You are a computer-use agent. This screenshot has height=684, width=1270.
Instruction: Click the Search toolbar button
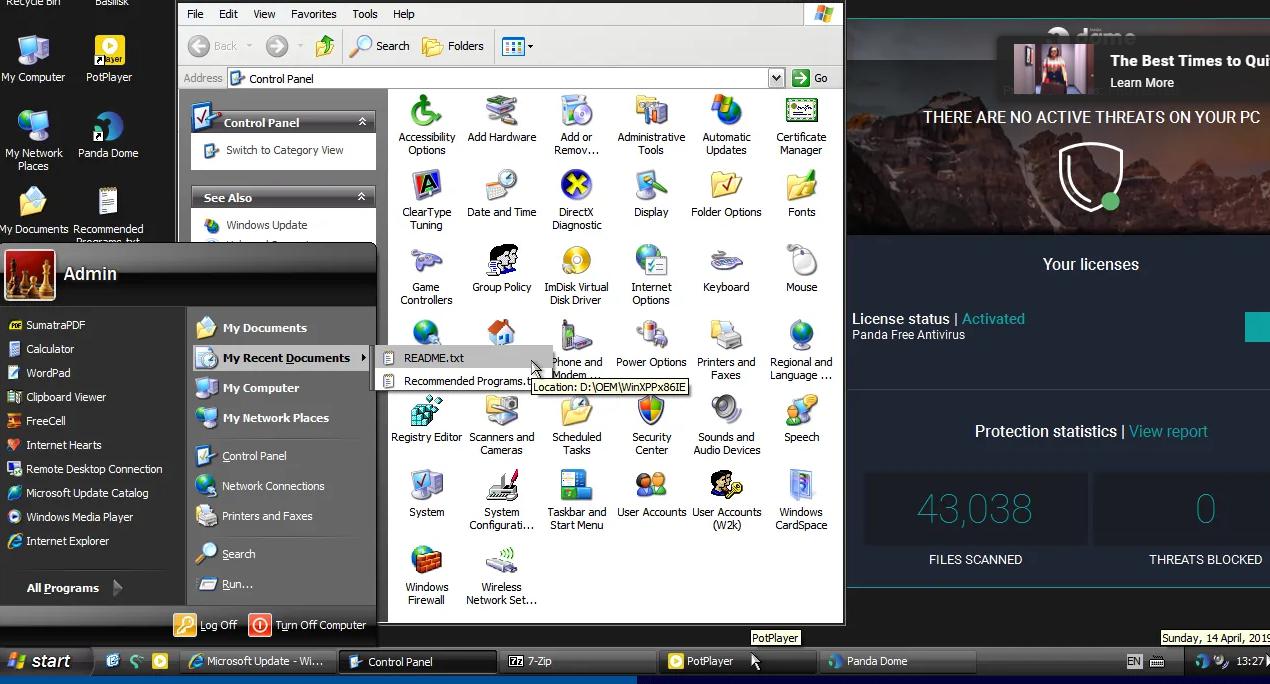click(x=380, y=46)
